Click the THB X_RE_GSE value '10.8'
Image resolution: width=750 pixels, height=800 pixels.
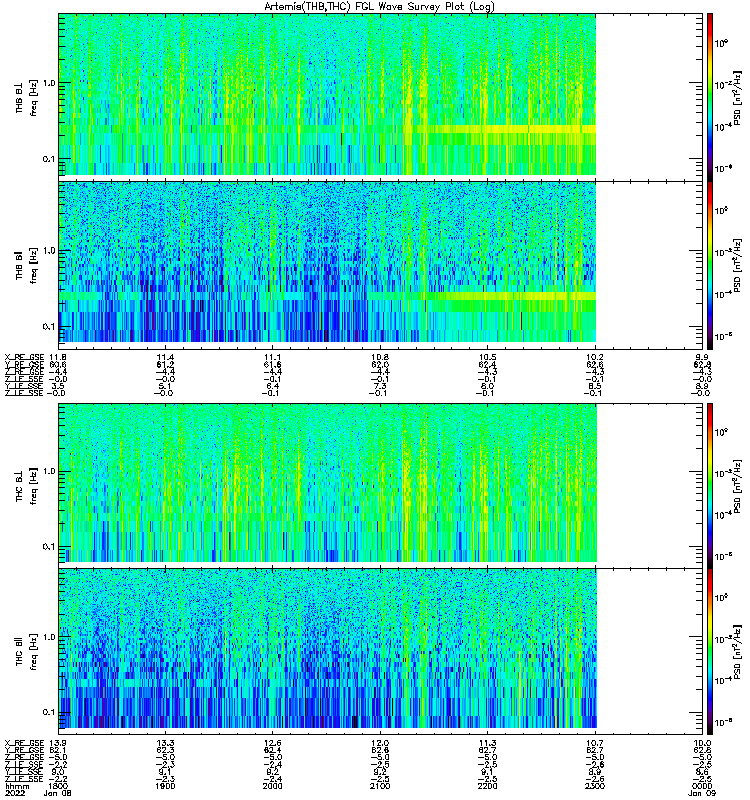coord(380,357)
